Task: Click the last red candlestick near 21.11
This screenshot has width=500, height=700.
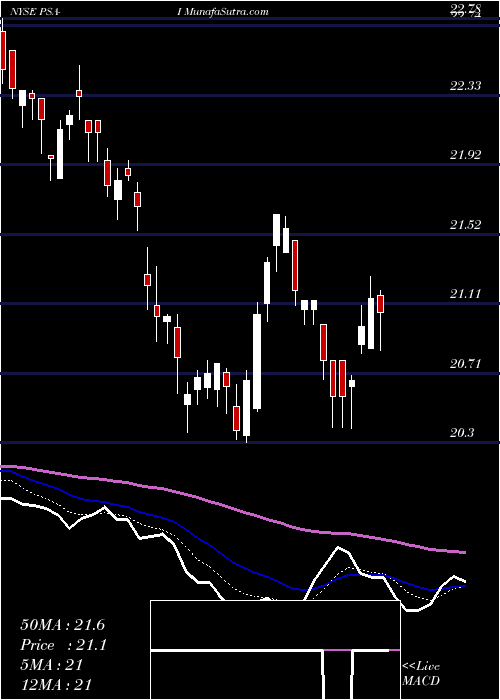Action: tap(381, 304)
